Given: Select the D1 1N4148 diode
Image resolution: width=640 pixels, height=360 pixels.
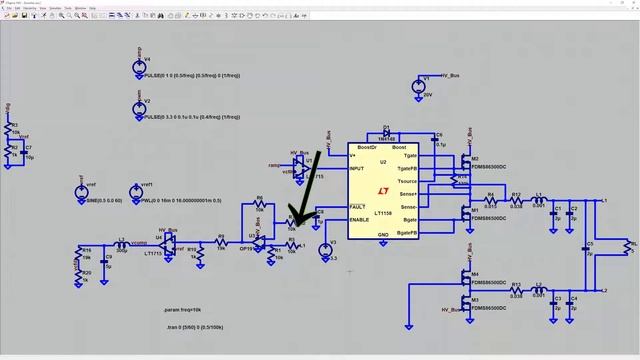Looking at the screenshot, I should 386,133.
